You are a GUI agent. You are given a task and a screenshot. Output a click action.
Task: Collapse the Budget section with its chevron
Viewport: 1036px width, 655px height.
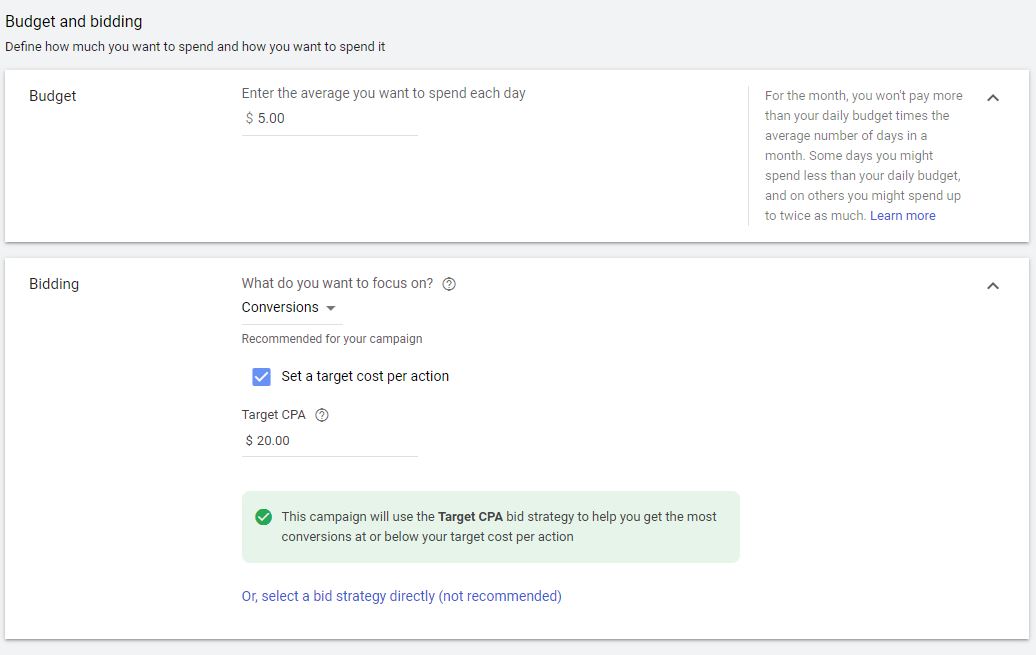[993, 98]
